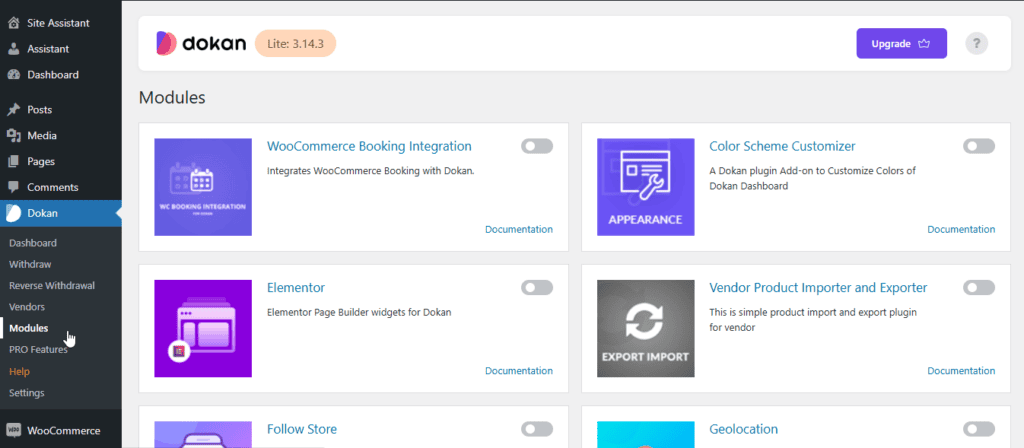This screenshot has width=1024, height=448.
Task: Open the Color Scheme Customizer title link
Action: (782, 146)
